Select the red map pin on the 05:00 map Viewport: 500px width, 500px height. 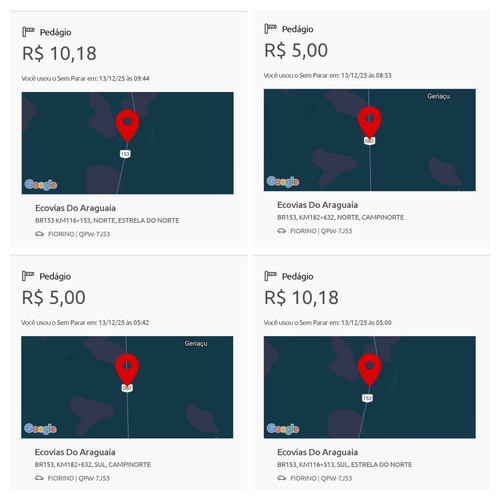(369, 370)
